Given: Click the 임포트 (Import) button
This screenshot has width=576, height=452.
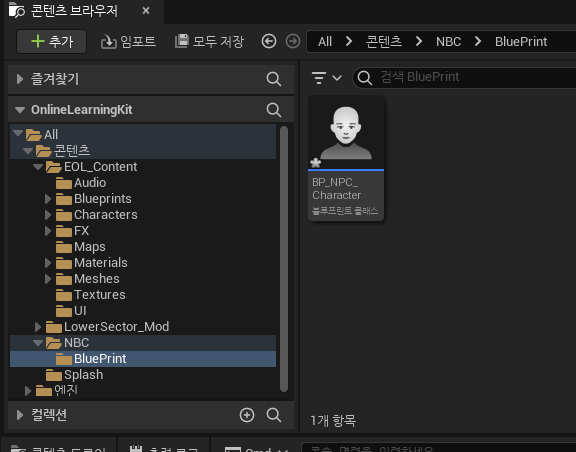Looking at the screenshot, I should pyautogui.click(x=128, y=42).
